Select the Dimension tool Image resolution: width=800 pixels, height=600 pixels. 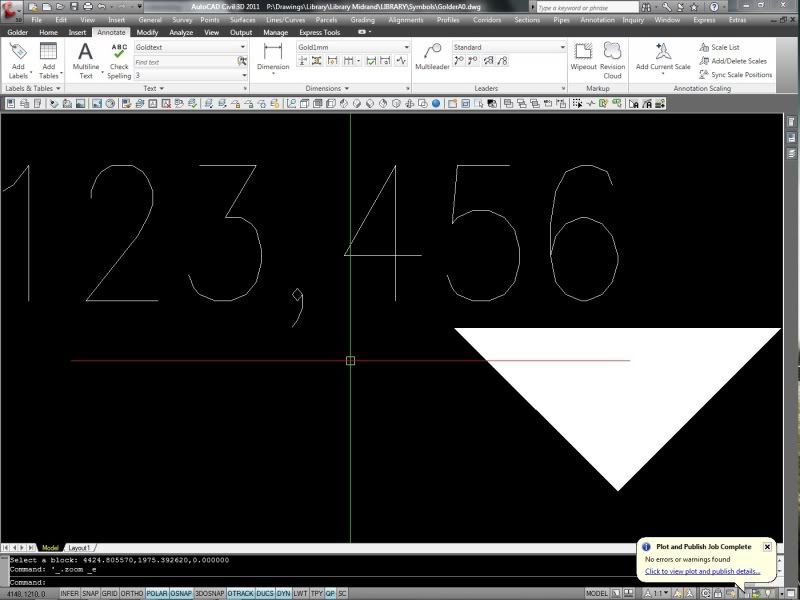pyautogui.click(x=273, y=56)
